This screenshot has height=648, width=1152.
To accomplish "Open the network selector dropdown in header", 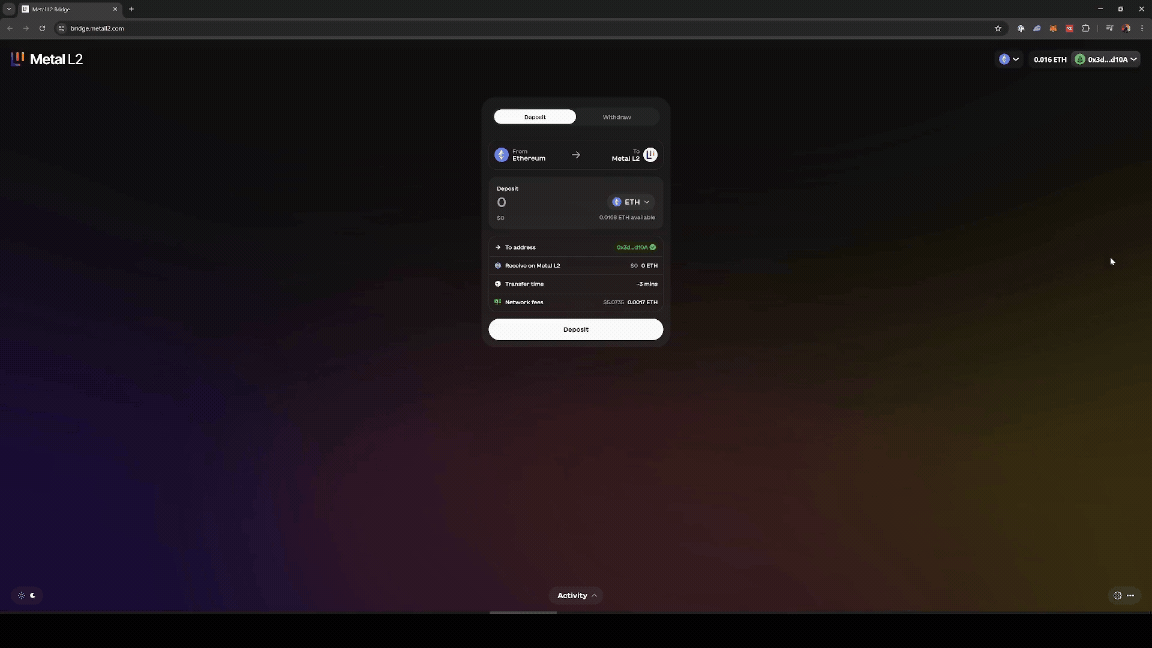I will (x=1009, y=60).
